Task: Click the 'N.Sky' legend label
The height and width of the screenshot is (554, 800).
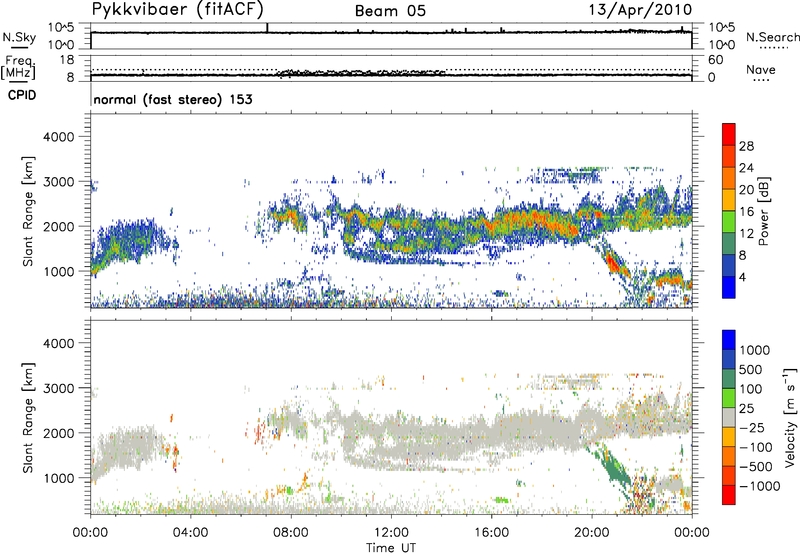Action: click(19, 37)
